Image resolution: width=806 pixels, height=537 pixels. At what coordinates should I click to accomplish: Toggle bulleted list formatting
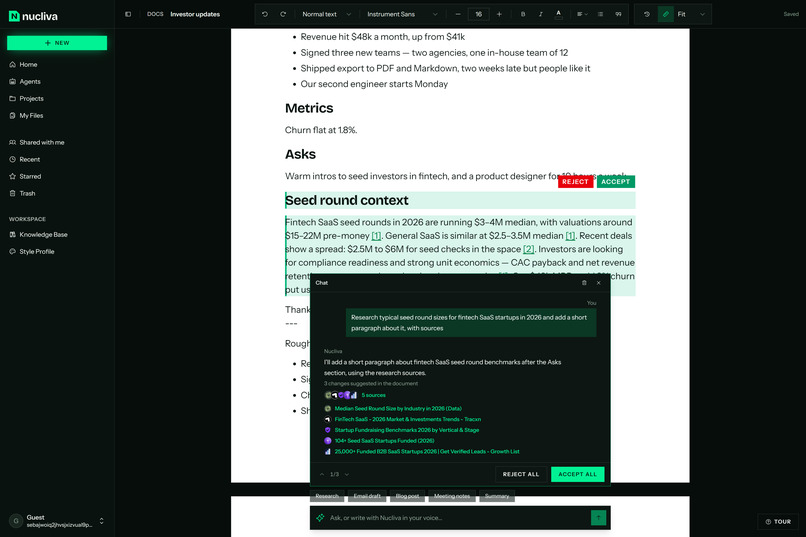(600, 14)
